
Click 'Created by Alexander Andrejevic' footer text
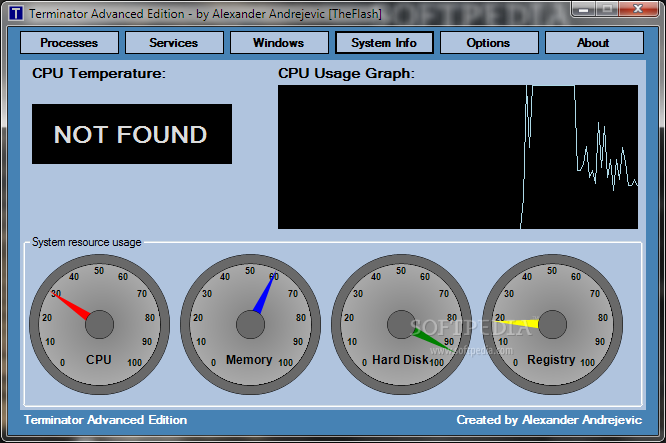coord(549,420)
